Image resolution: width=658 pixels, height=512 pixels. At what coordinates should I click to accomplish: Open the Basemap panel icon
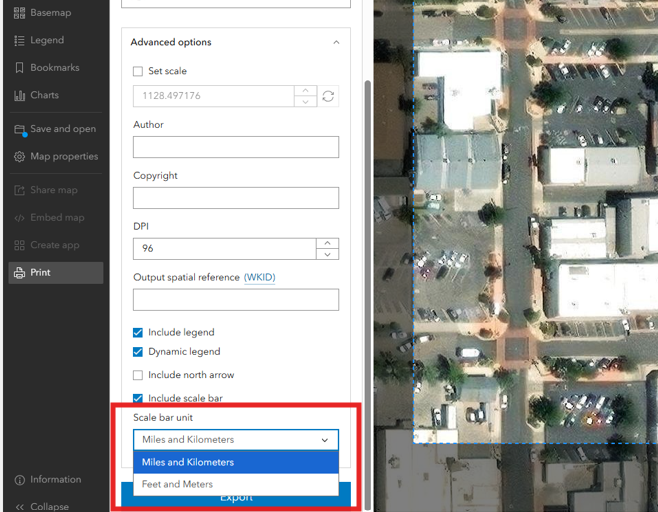tap(19, 13)
